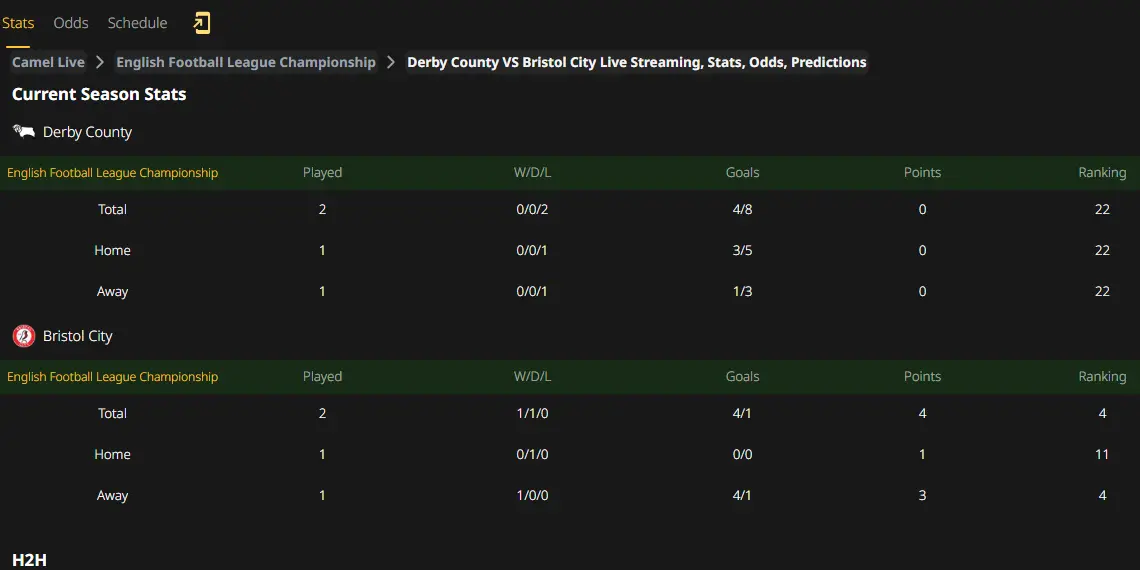Open the Schedule tab

pos(137,23)
